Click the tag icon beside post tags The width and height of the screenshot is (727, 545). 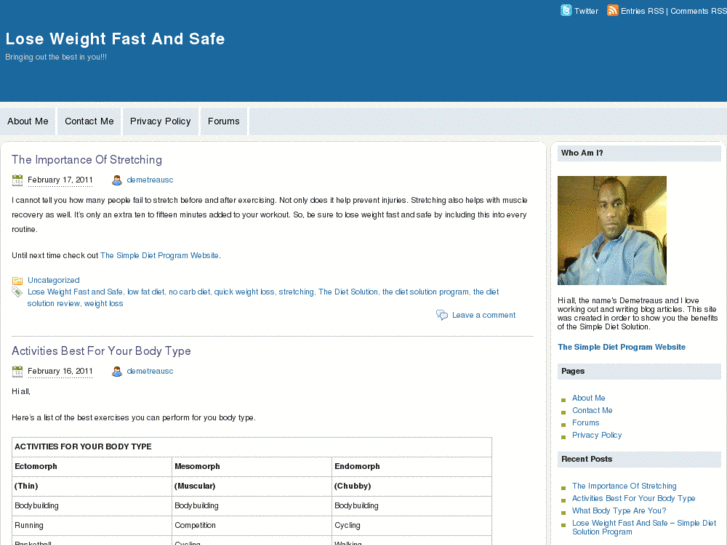(18, 292)
